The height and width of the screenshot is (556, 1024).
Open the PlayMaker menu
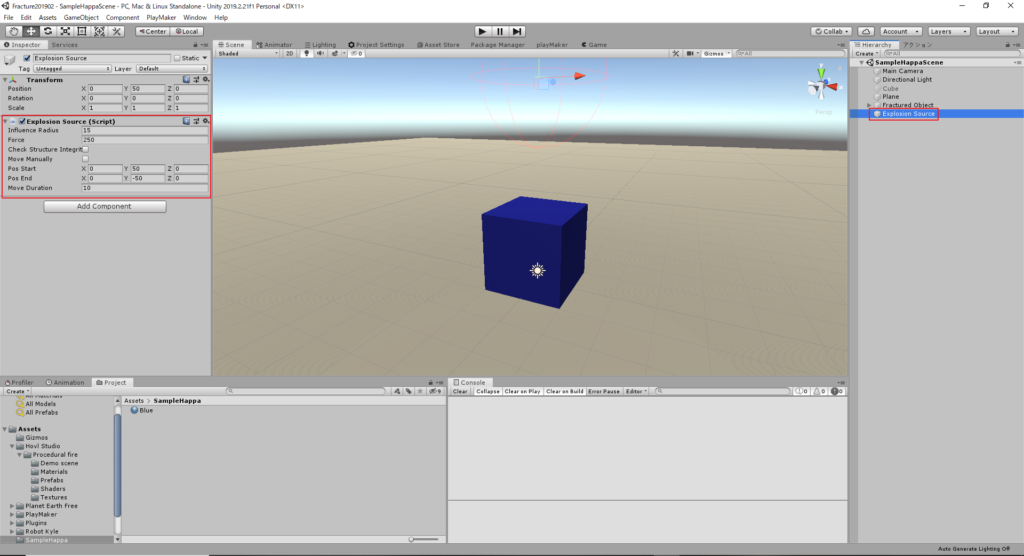point(161,18)
